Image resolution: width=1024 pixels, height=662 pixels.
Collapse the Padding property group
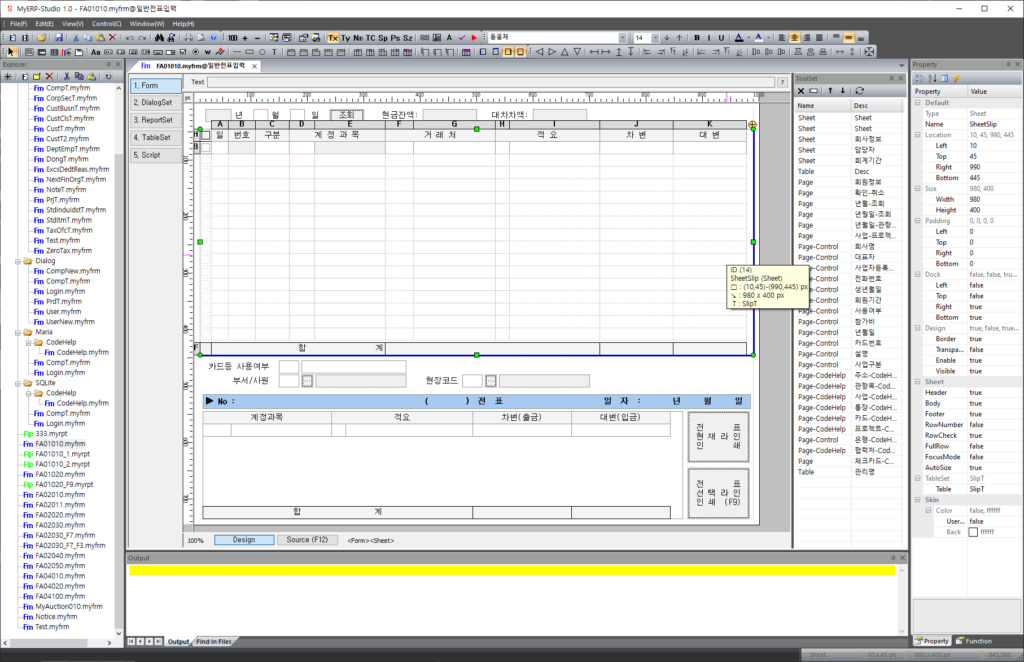point(918,221)
